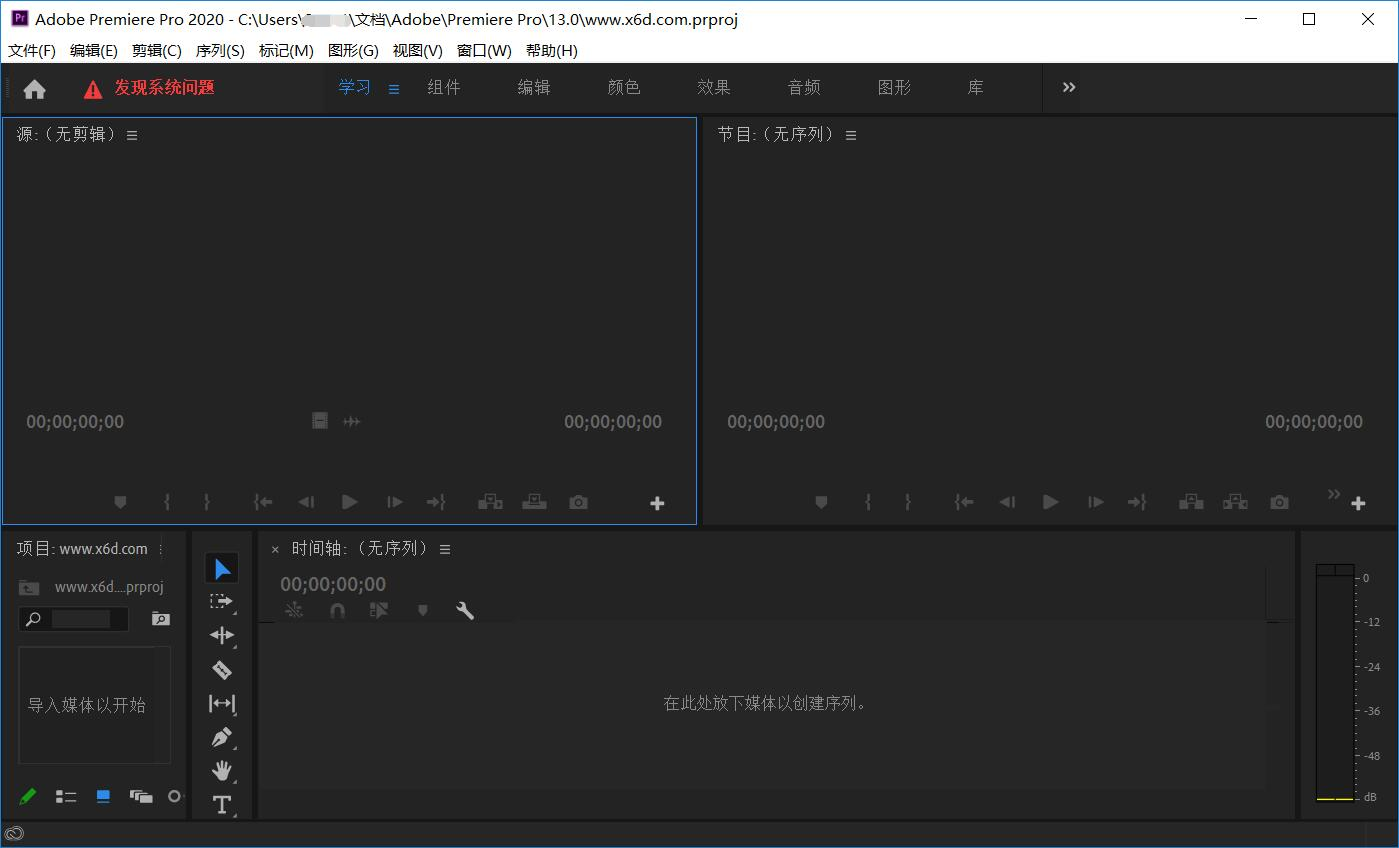Open the 文件(F) menu
Viewport: 1399px width, 848px height.
(x=32, y=51)
